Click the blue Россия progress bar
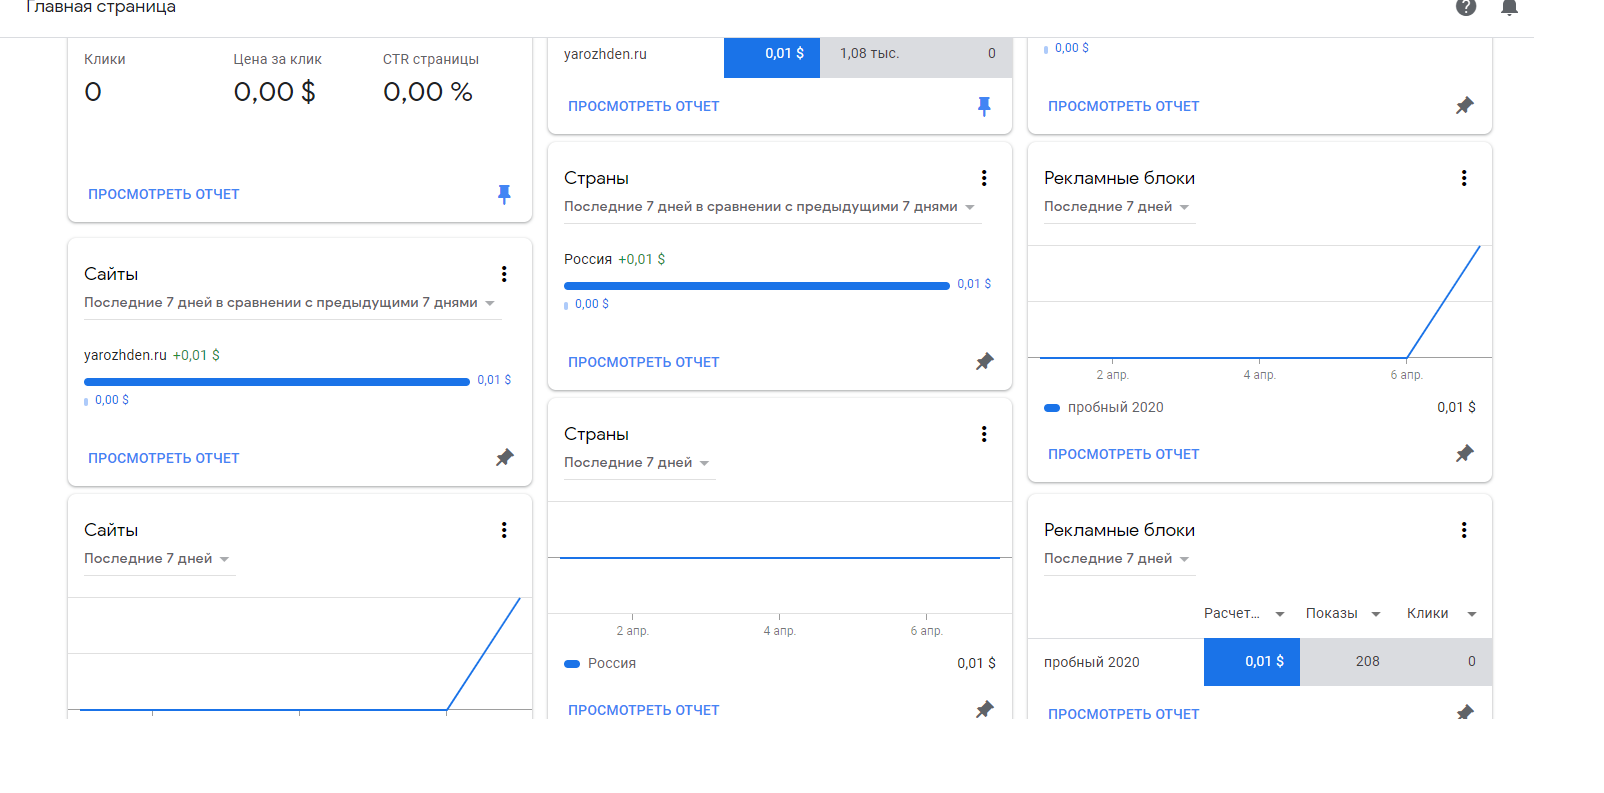 tap(756, 286)
